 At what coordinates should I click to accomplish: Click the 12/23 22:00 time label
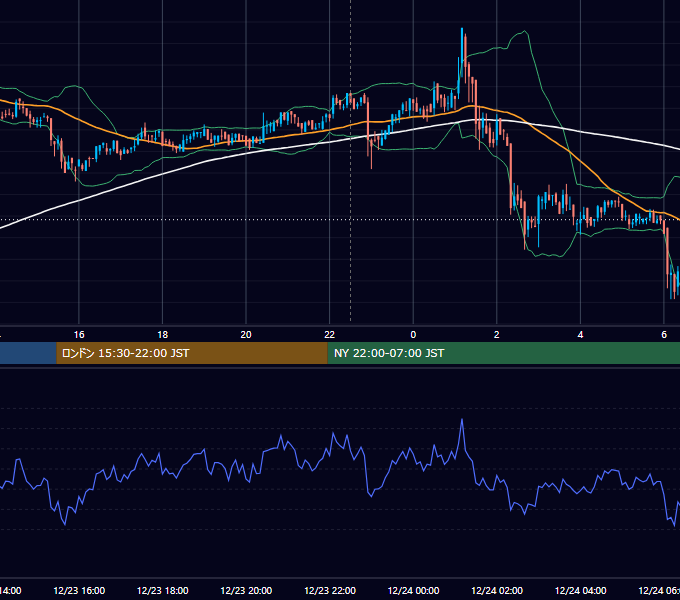click(x=330, y=590)
